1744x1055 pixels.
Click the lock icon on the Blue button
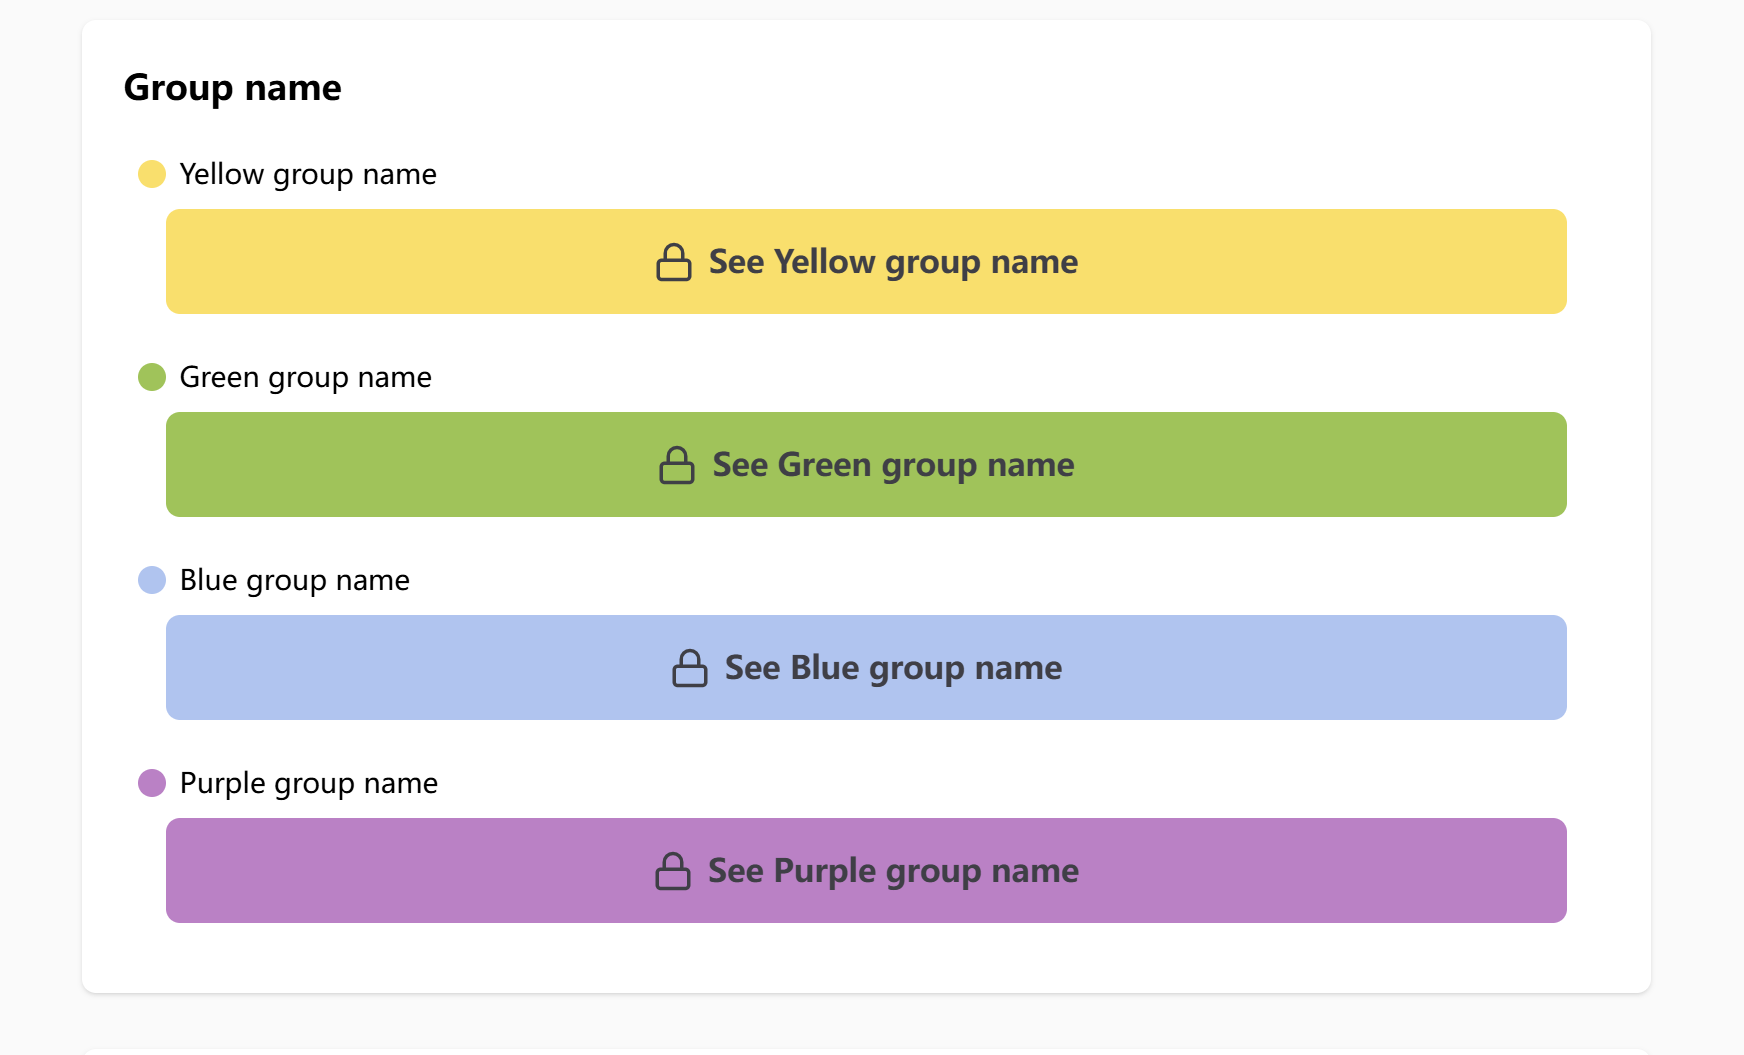(690, 669)
